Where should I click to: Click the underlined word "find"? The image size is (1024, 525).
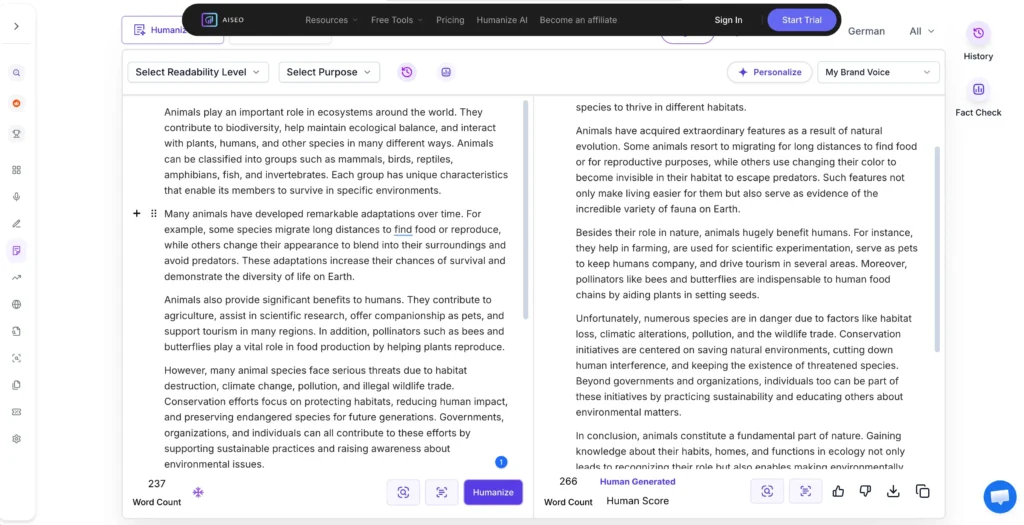click(x=403, y=230)
